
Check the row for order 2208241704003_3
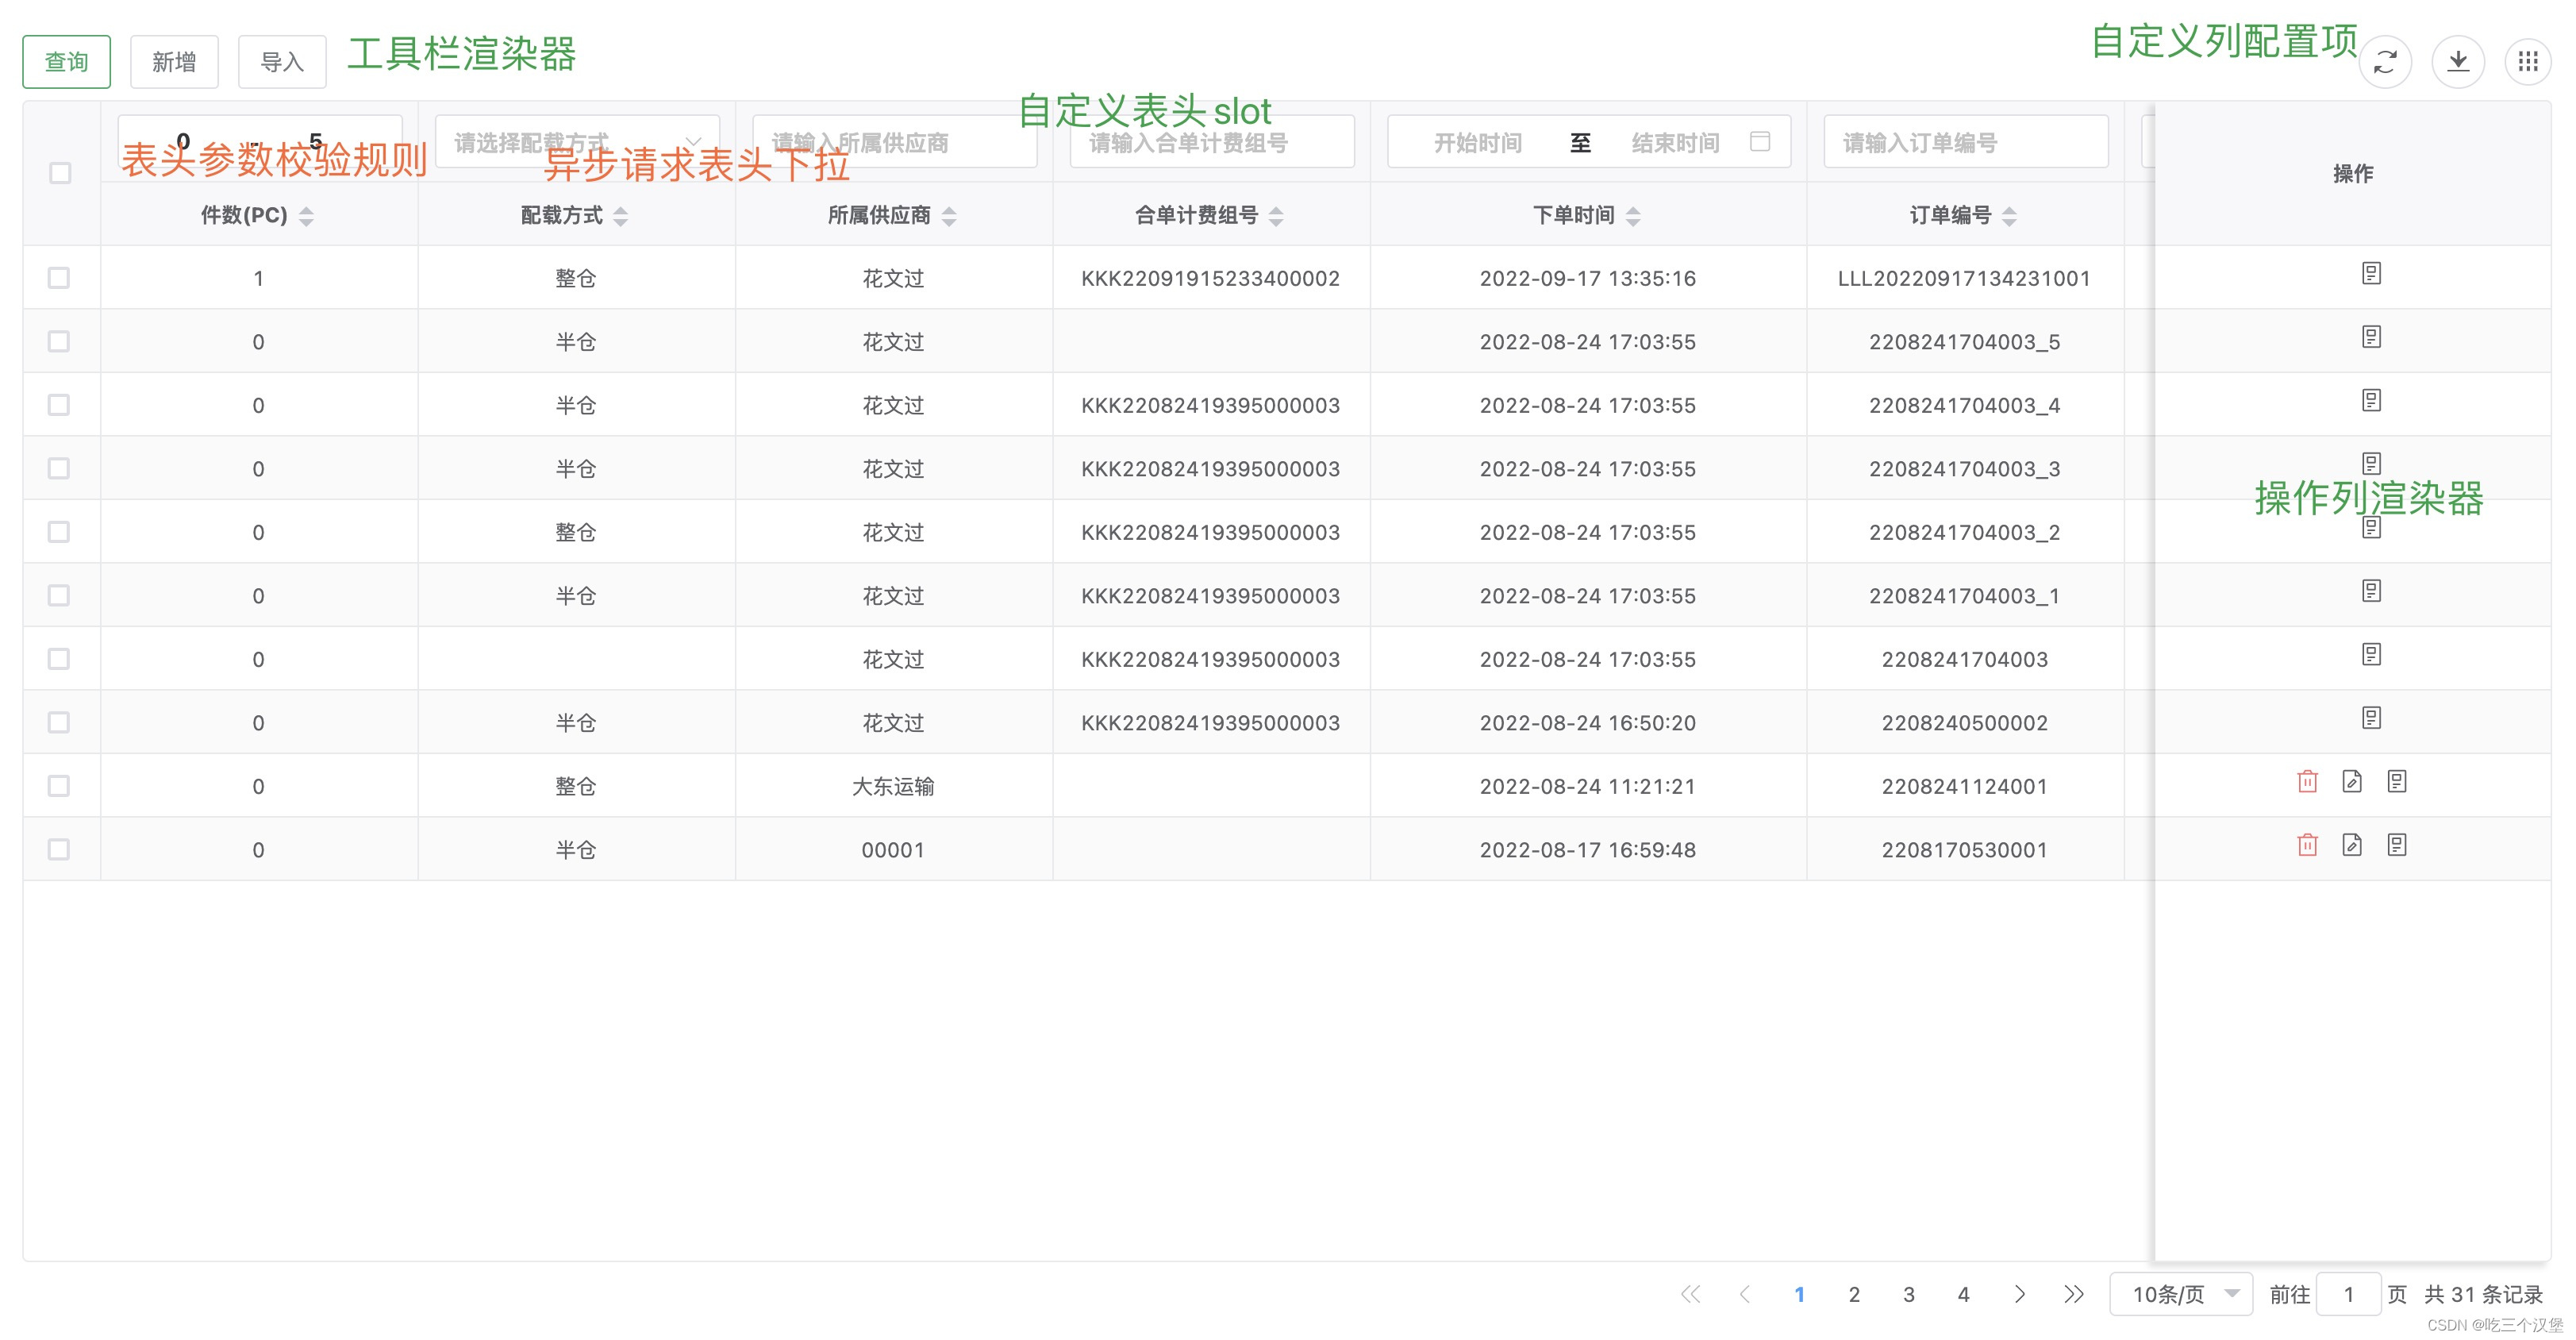[59, 469]
